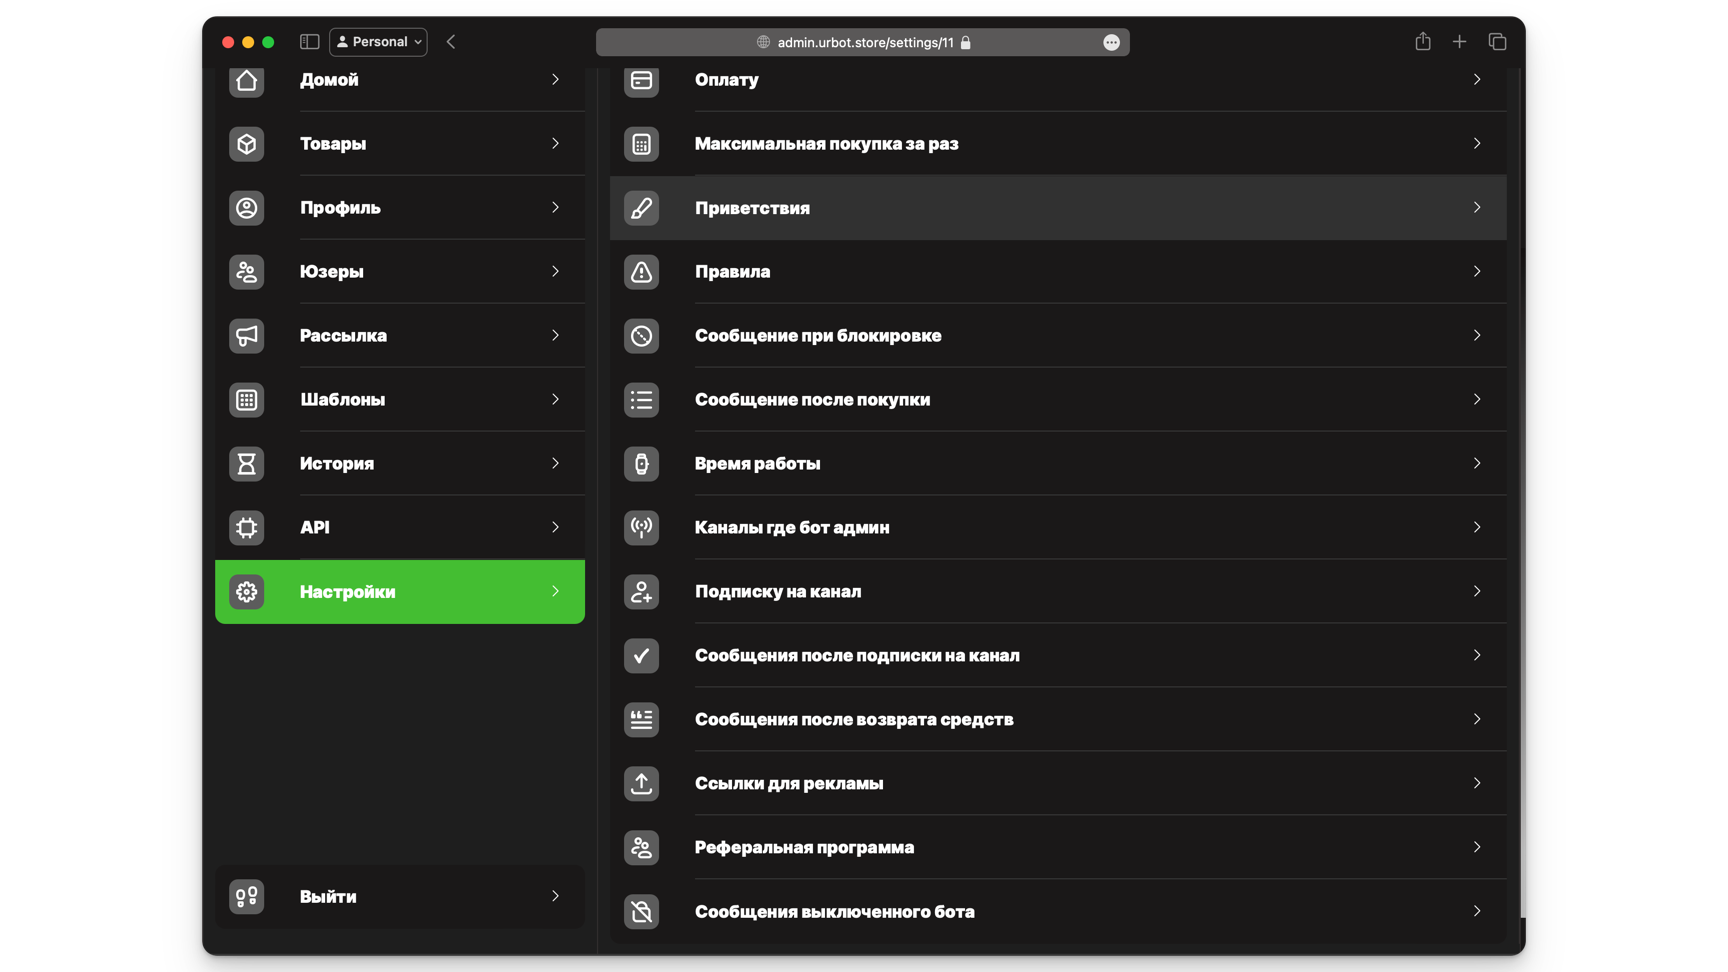Open the Рассылка megaphone icon

[x=247, y=336]
